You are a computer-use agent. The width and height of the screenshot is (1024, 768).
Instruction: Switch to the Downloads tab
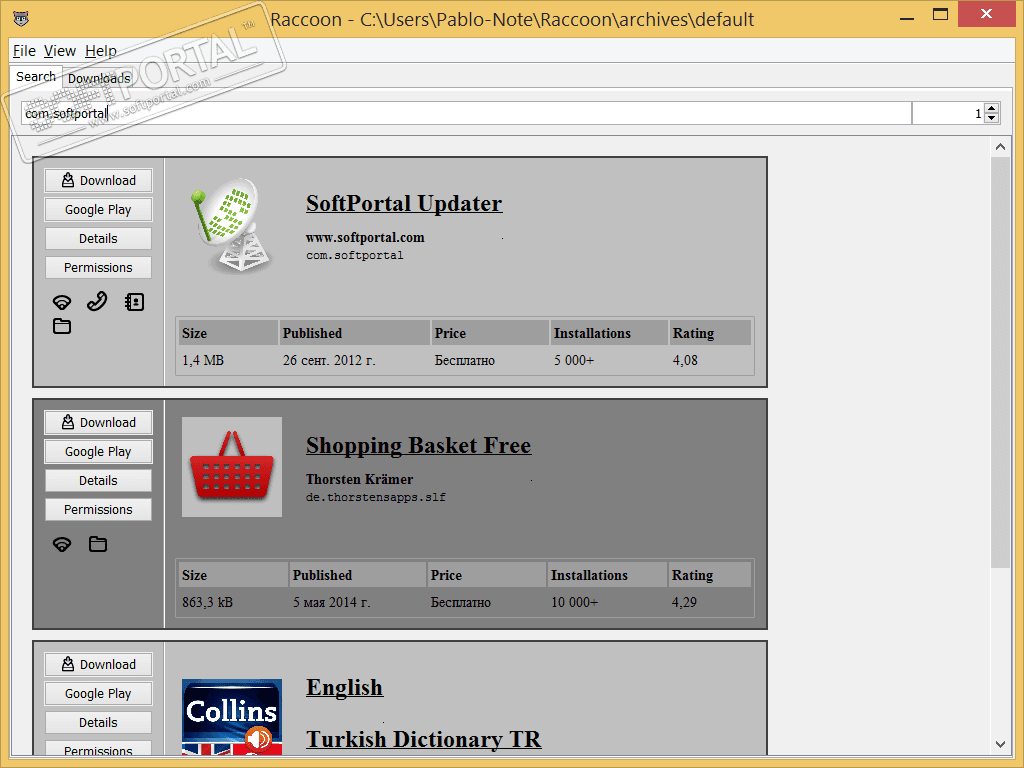pyautogui.click(x=99, y=78)
